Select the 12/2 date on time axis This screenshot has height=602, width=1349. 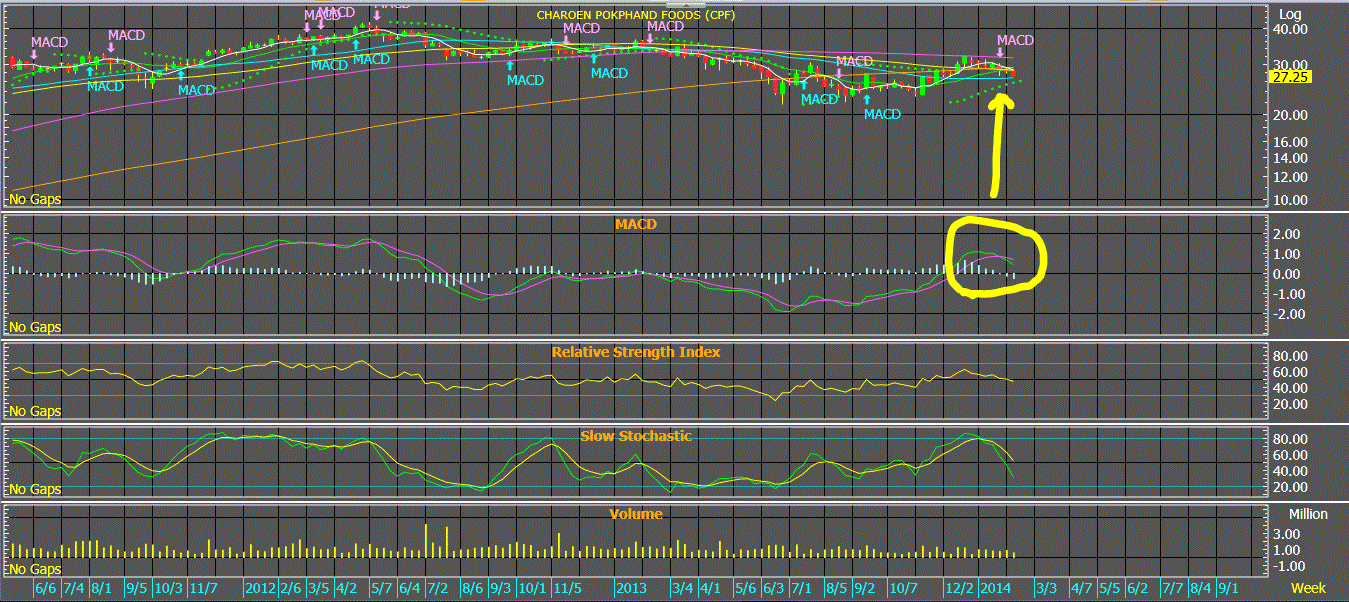click(960, 588)
